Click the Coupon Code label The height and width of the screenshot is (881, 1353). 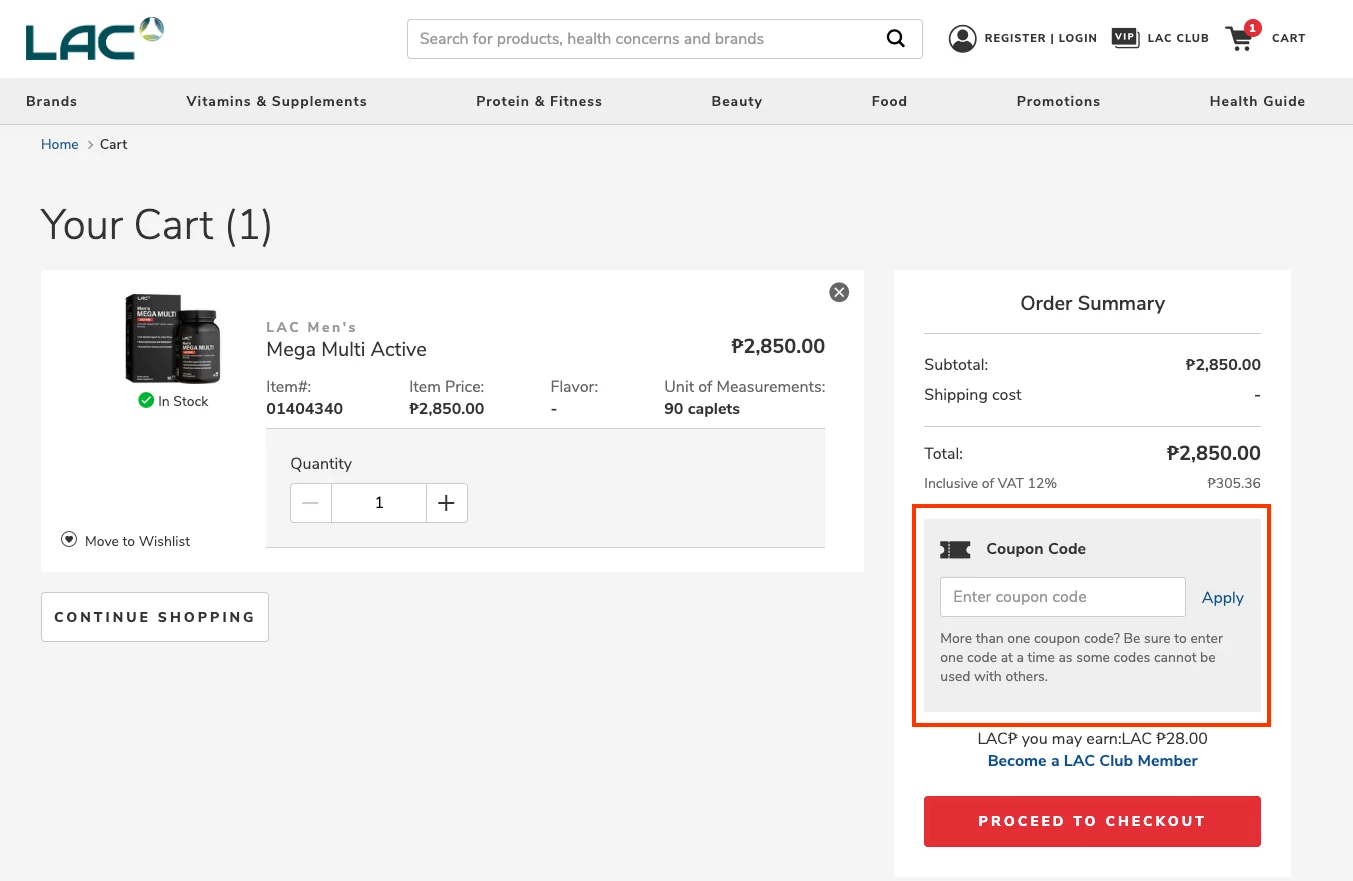point(1036,549)
